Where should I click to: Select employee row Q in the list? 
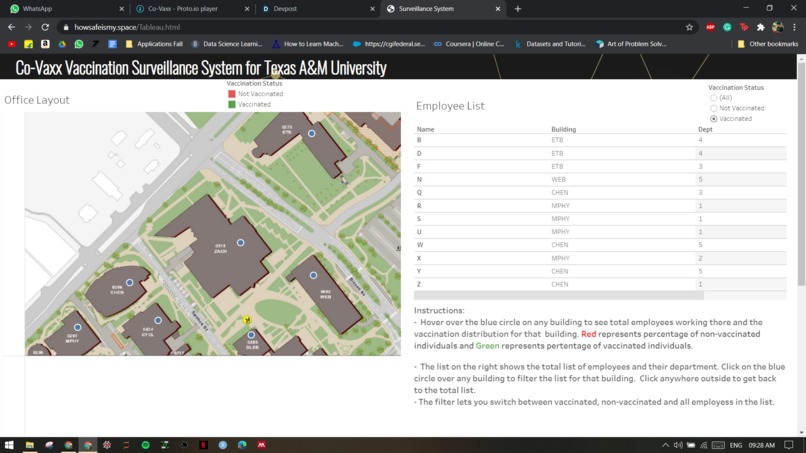[x=600, y=192]
